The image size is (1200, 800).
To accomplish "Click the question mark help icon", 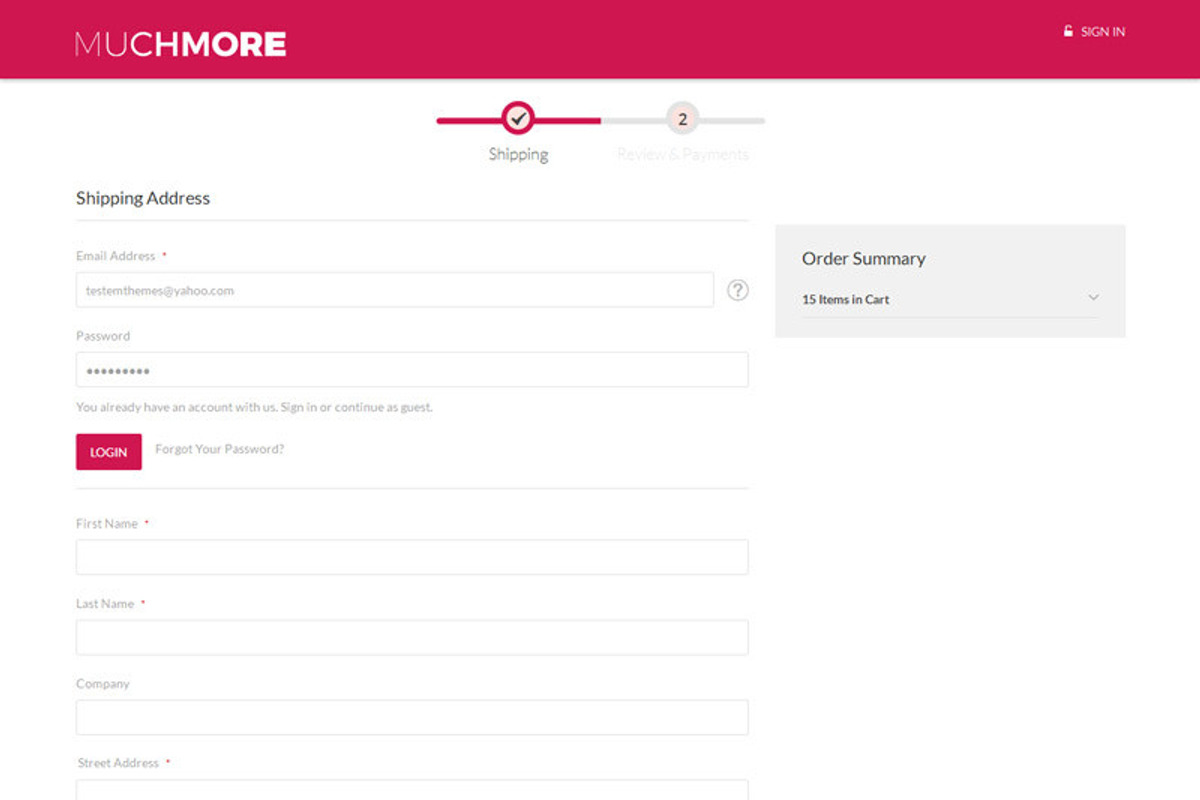I will 737,290.
